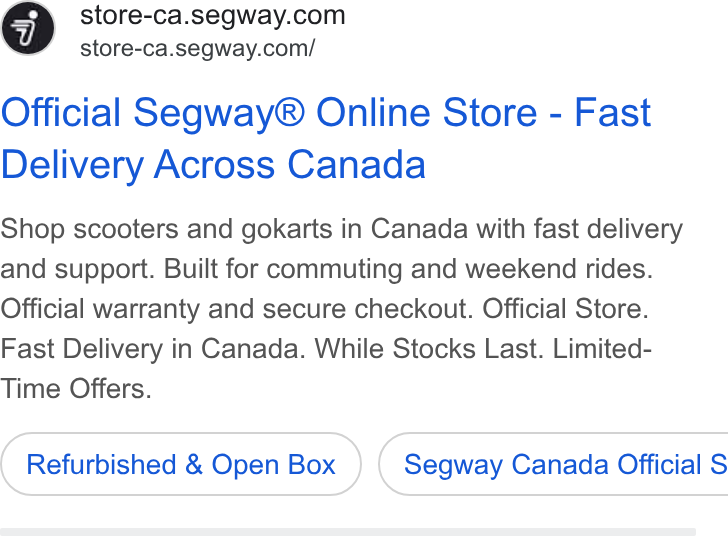Open the Segway Canada Official sitelink chip
Screen dimensions: 728x536
553,464
